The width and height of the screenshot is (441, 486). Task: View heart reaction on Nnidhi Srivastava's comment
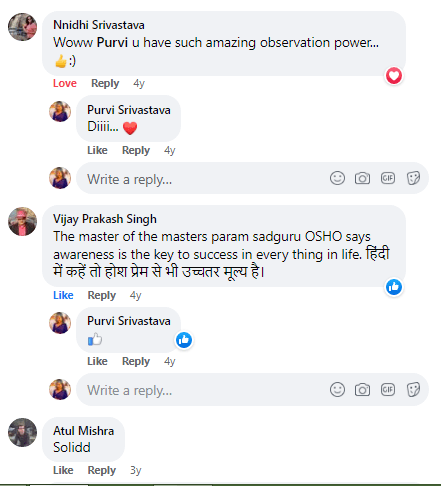394,76
